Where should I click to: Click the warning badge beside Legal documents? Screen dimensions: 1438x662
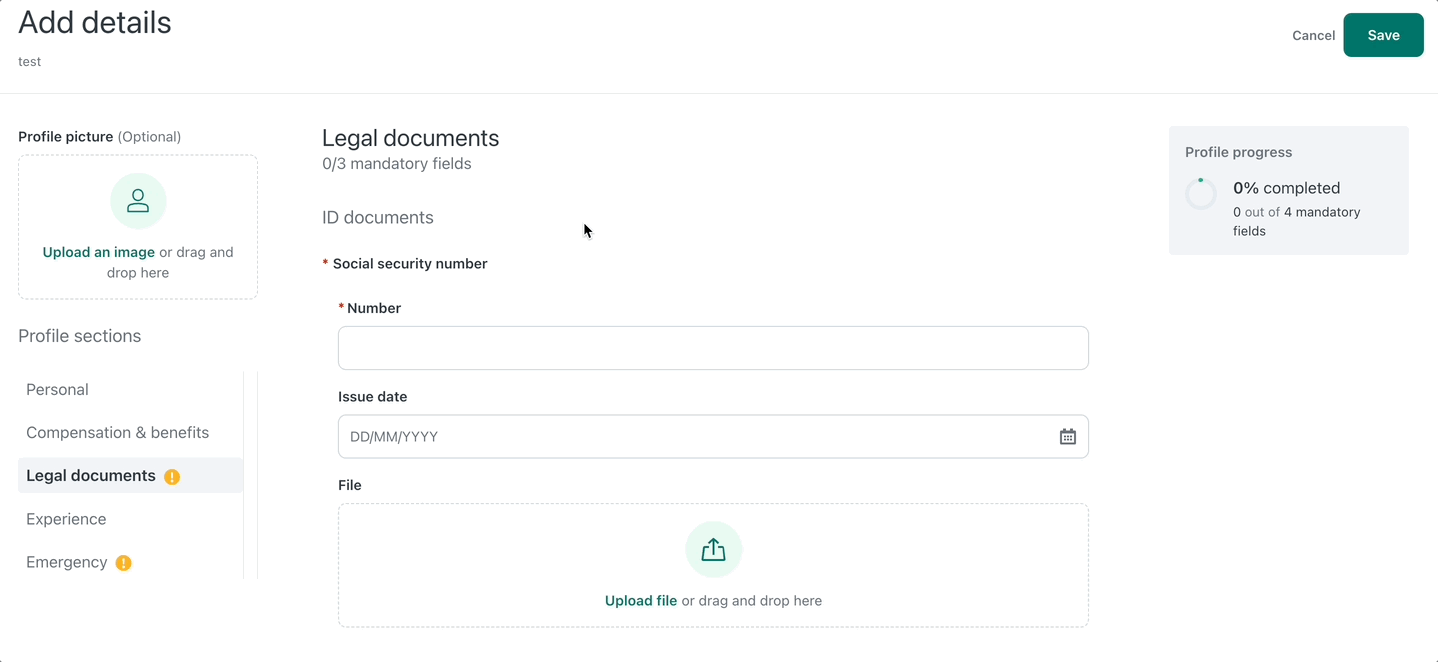coord(172,477)
